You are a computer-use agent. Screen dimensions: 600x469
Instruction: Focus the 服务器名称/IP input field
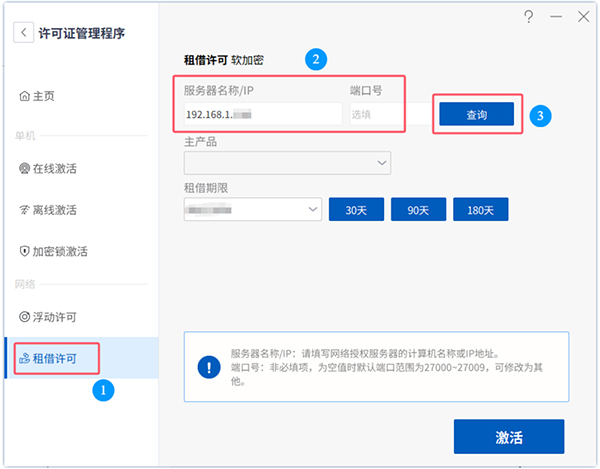pyautogui.click(x=263, y=114)
